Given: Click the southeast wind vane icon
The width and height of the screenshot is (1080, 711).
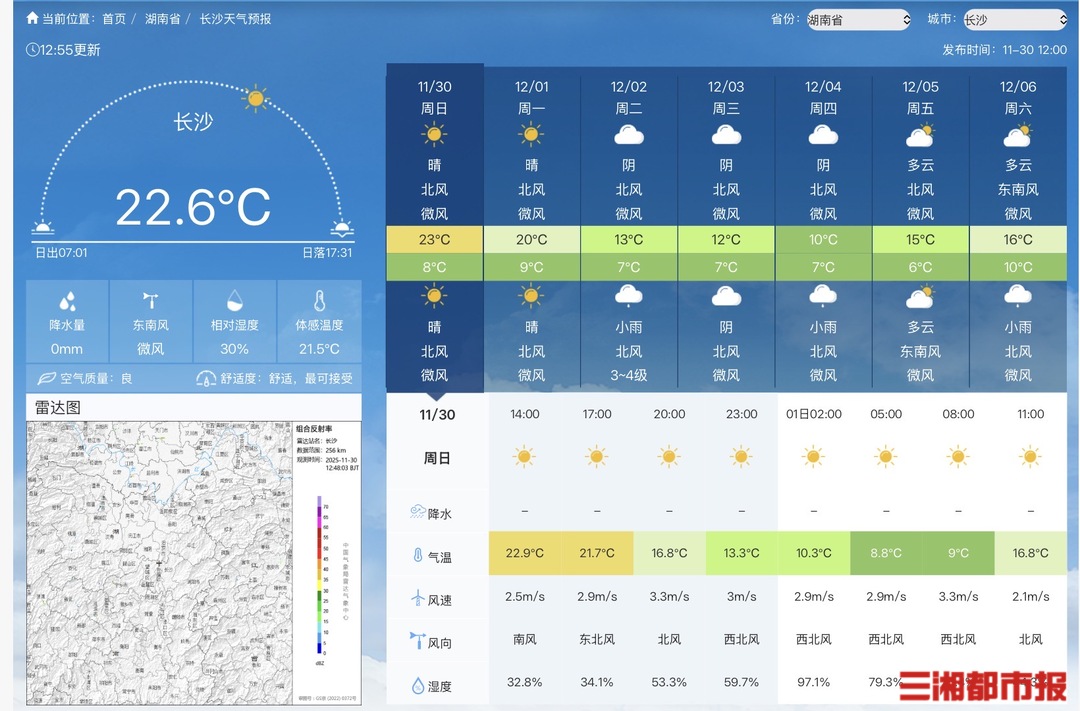Looking at the screenshot, I should click(x=151, y=300).
